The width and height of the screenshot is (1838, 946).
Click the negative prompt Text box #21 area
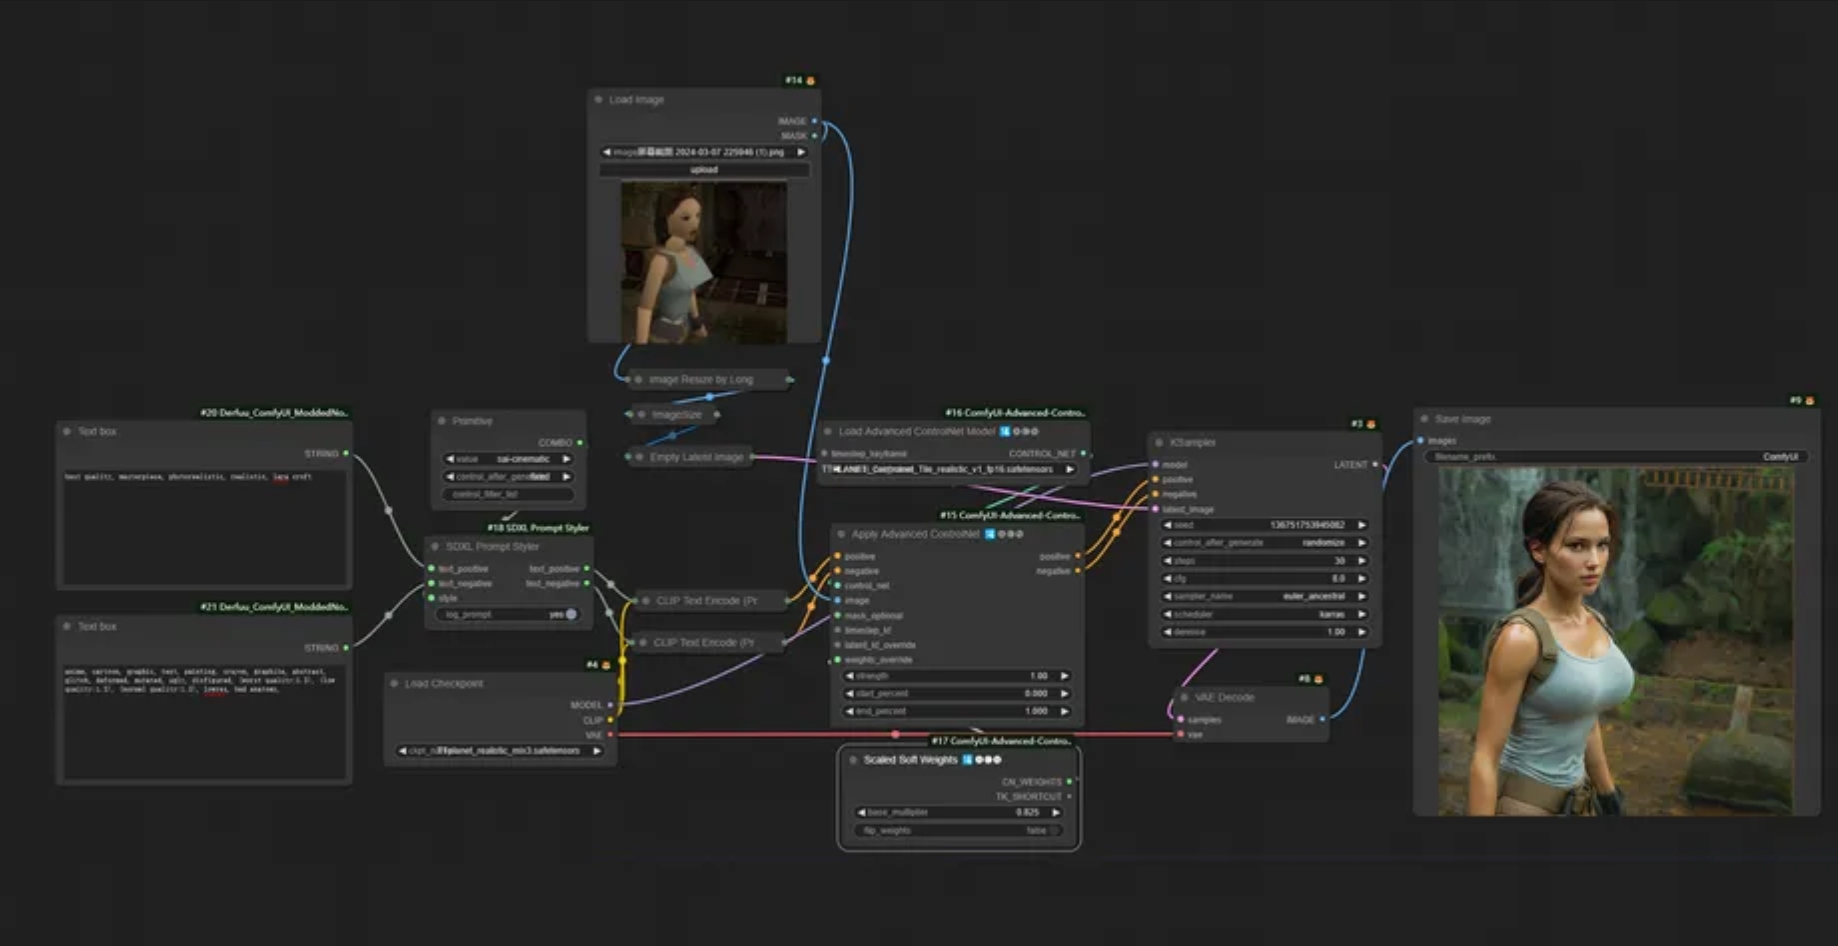(x=204, y=721)
